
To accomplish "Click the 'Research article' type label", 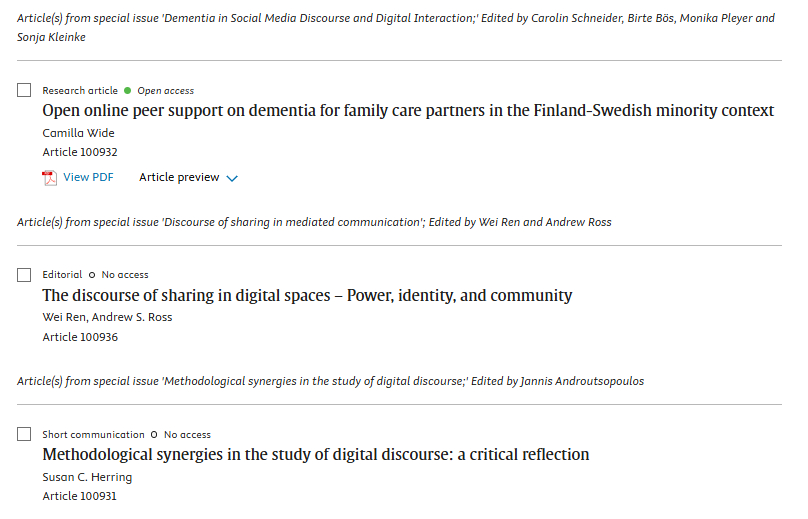I will point(80,91).
